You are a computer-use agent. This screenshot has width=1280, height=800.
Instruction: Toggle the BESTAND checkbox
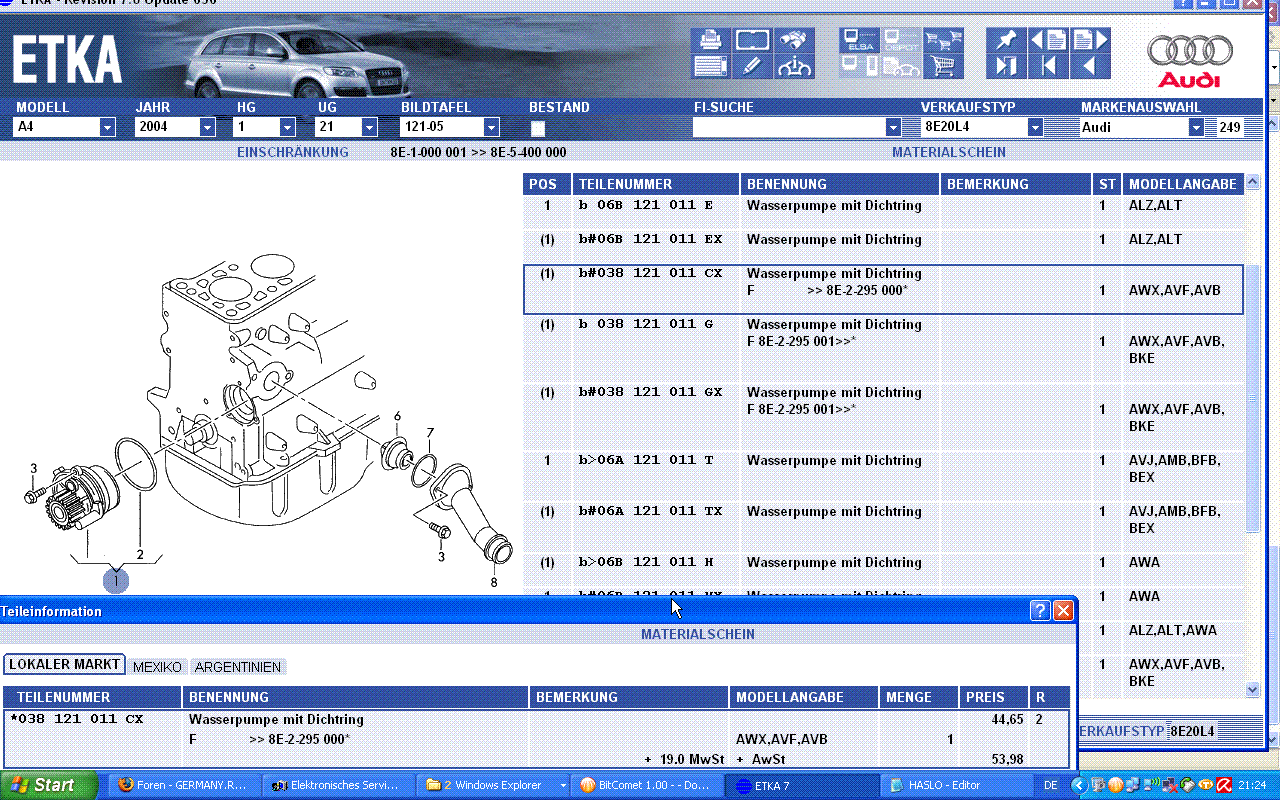(x=538, y=128)
